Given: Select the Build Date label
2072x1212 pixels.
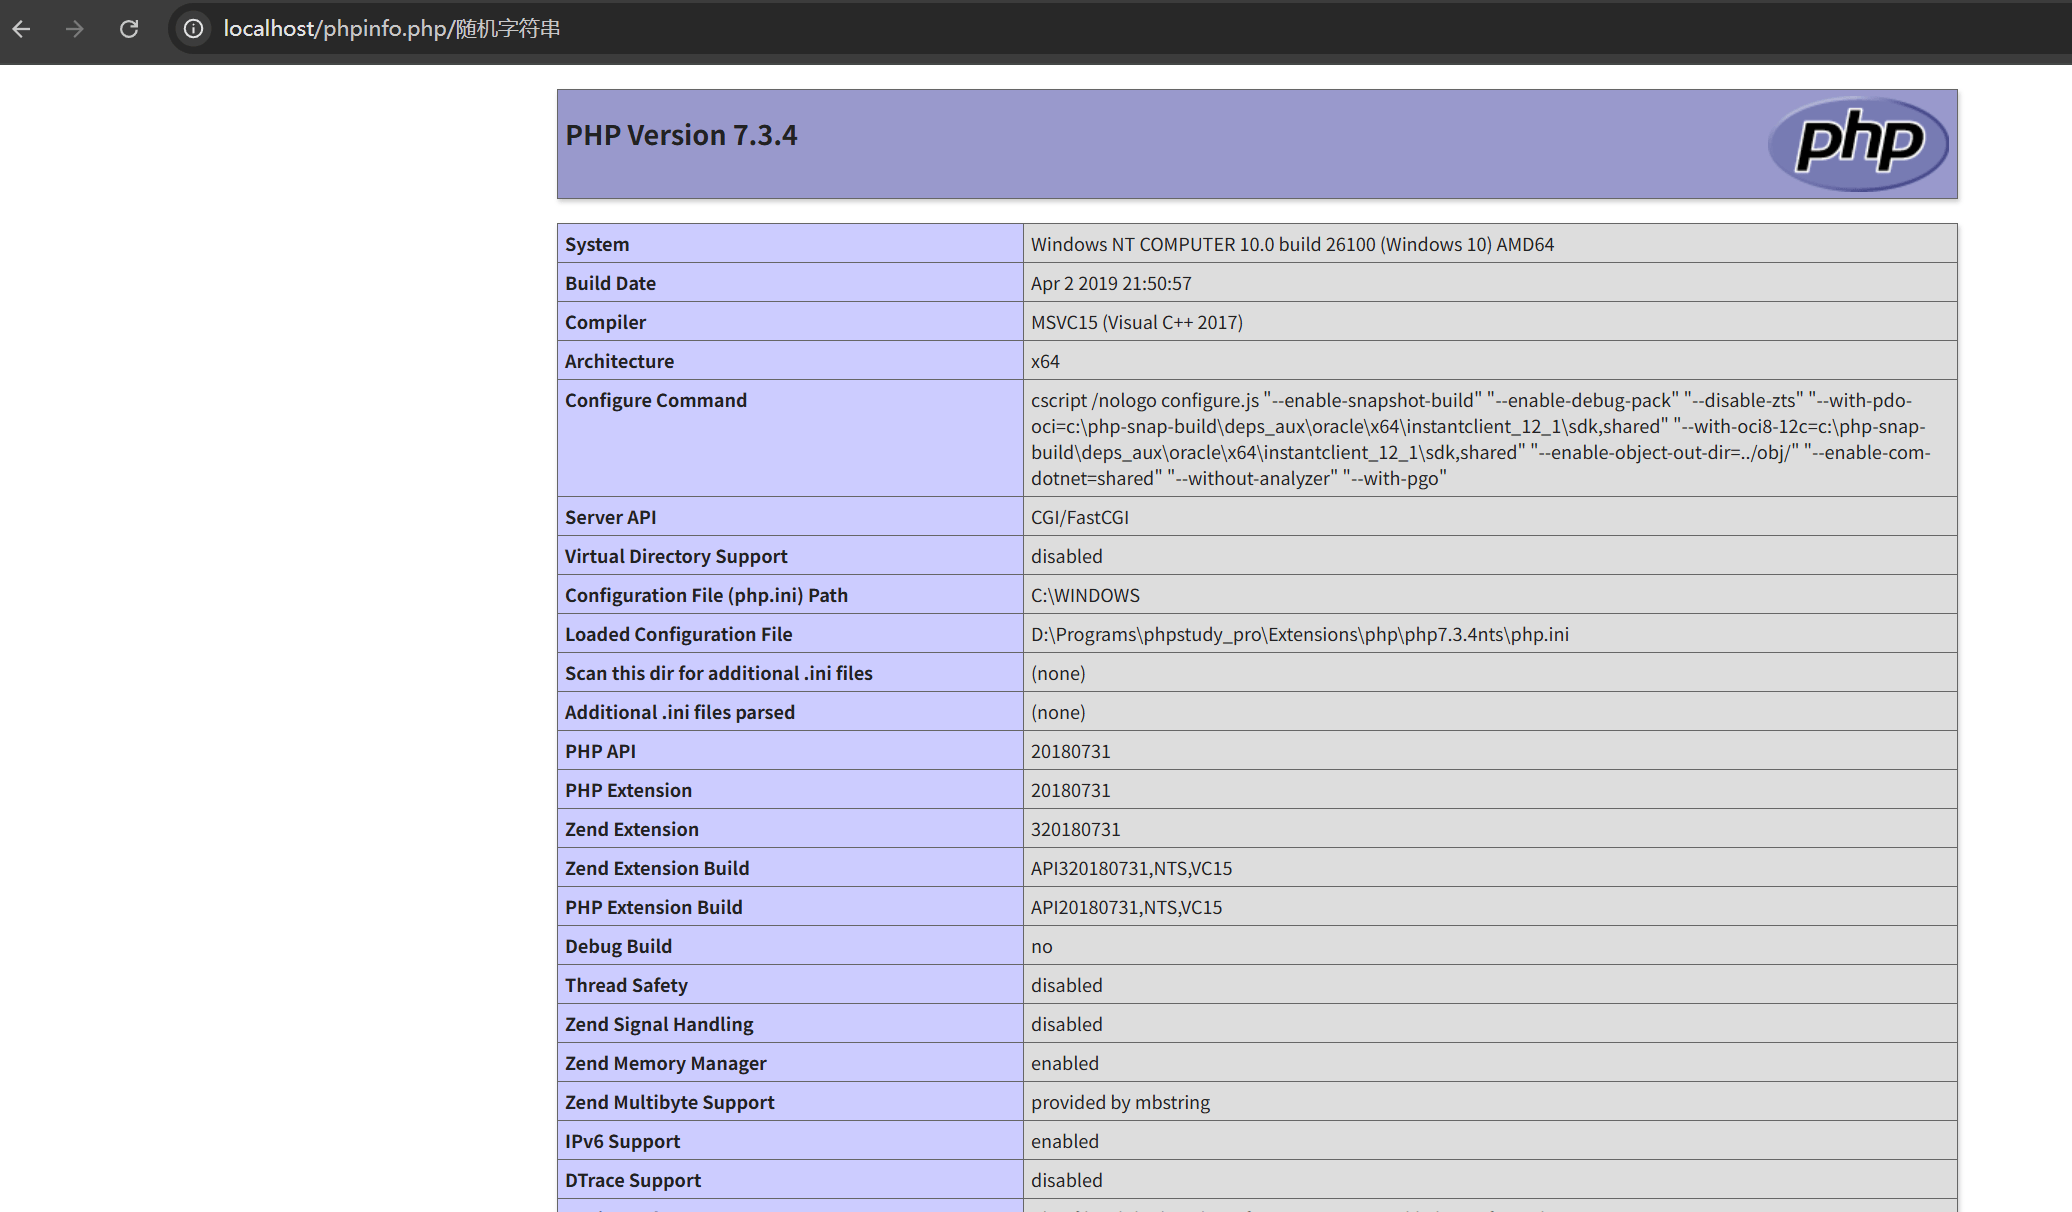Looking at the screenshot, I should pyautogui.click(x=610, y=283).
